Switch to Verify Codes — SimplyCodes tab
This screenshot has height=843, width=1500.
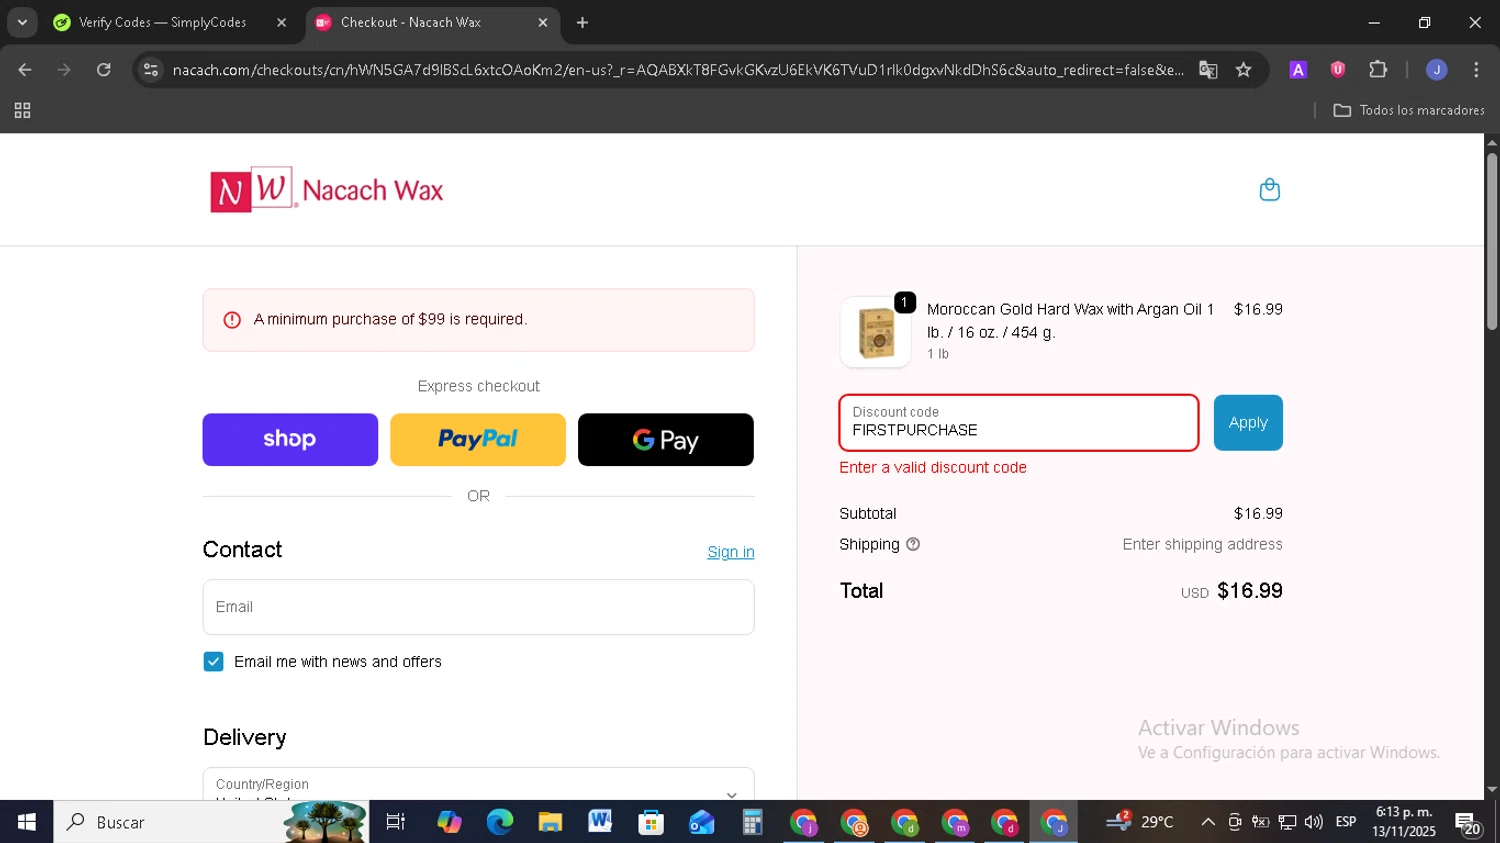(162, 22)
